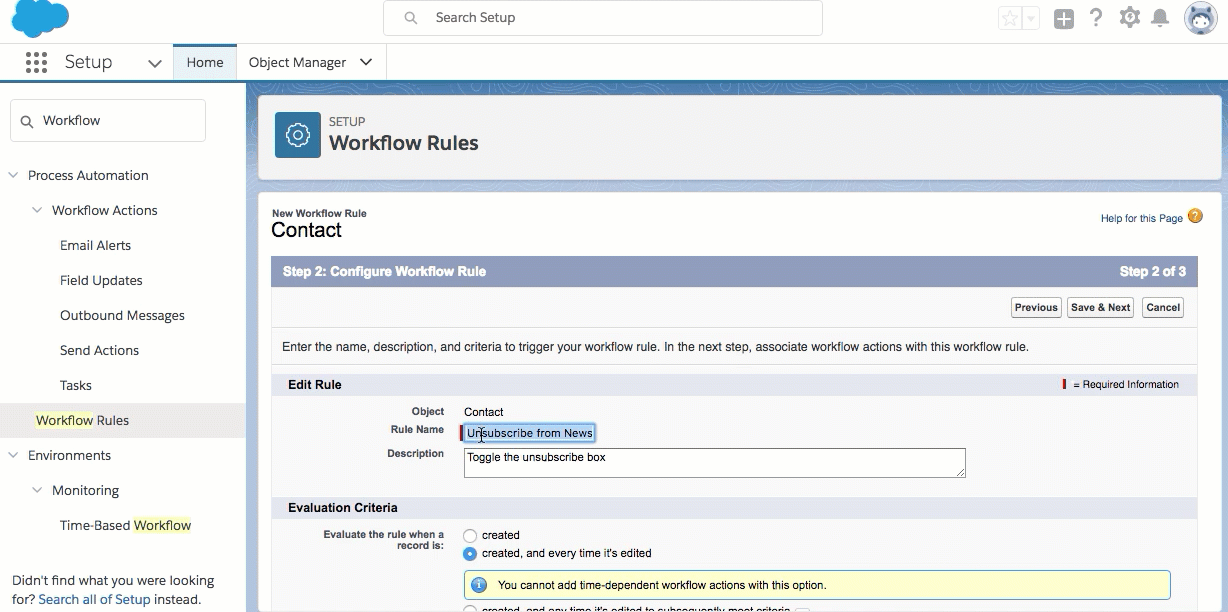The height and width of the screenshot is (612, 1228).
Task: Focus the Search Setup field
Action: [x=603, y=18]
